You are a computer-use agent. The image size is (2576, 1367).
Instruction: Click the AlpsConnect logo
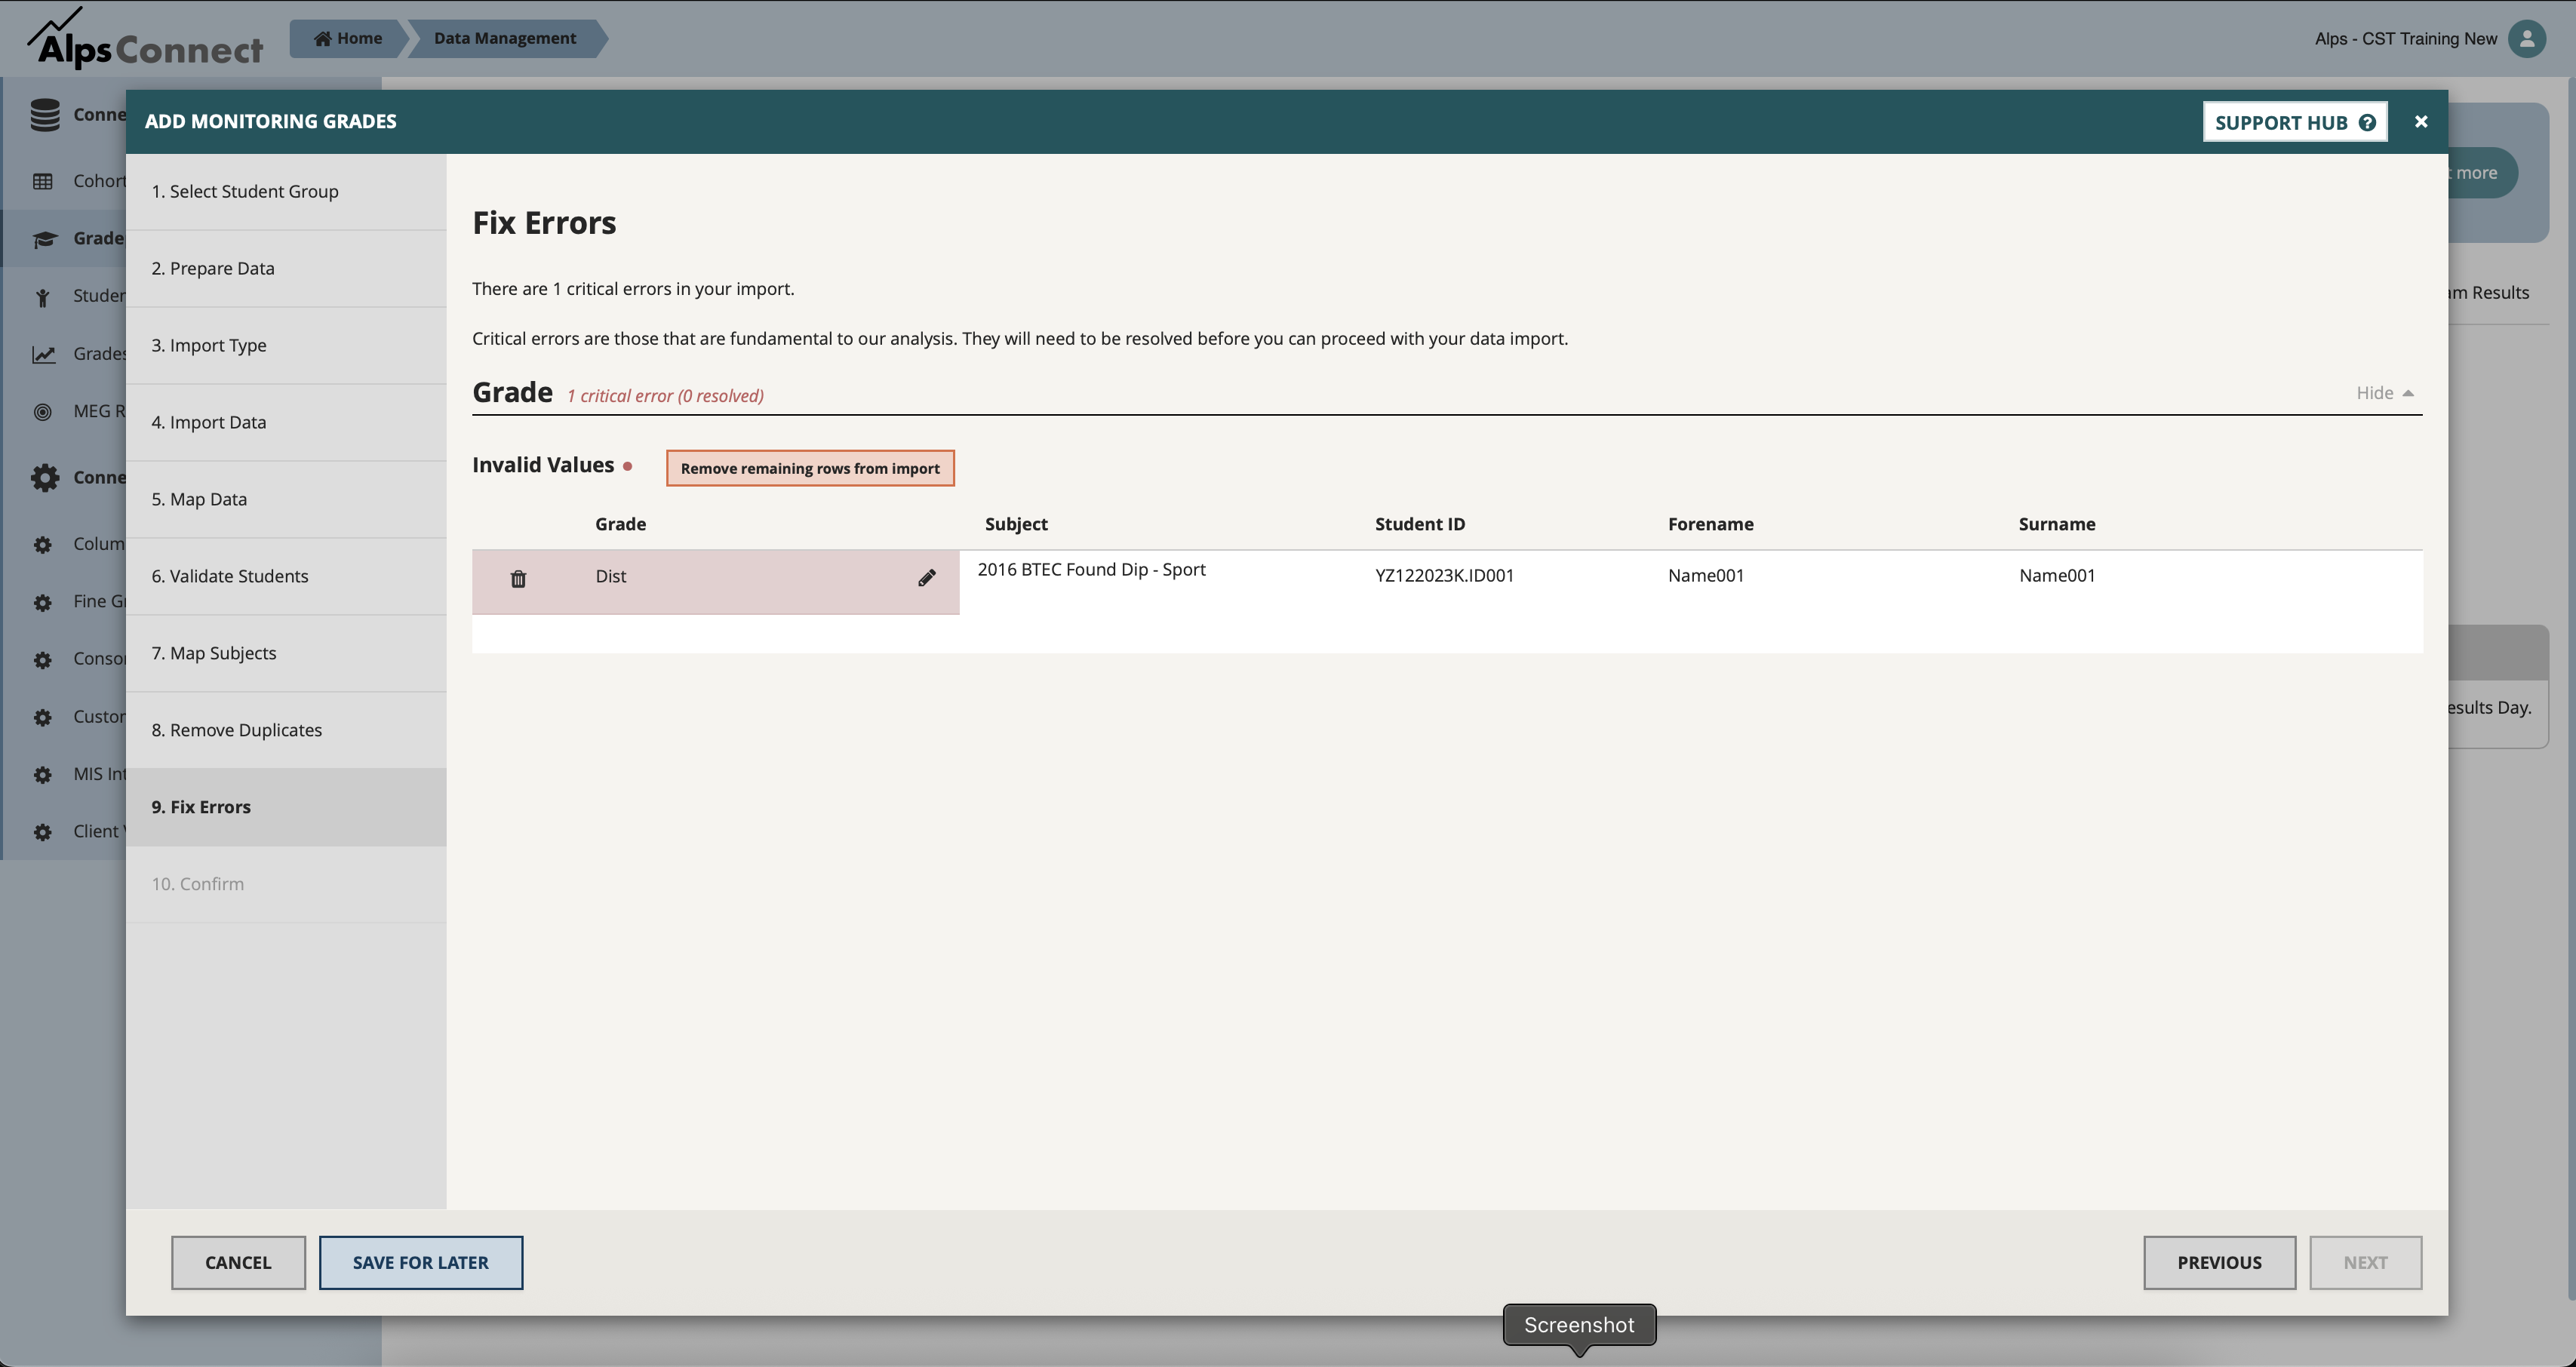[x=145, y=39]
